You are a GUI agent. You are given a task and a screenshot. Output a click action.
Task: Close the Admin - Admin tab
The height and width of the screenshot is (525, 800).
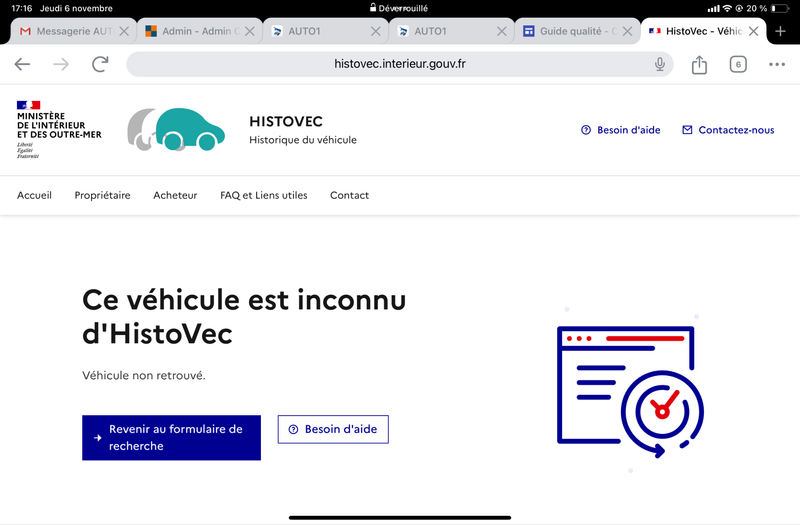click(249, 31)
